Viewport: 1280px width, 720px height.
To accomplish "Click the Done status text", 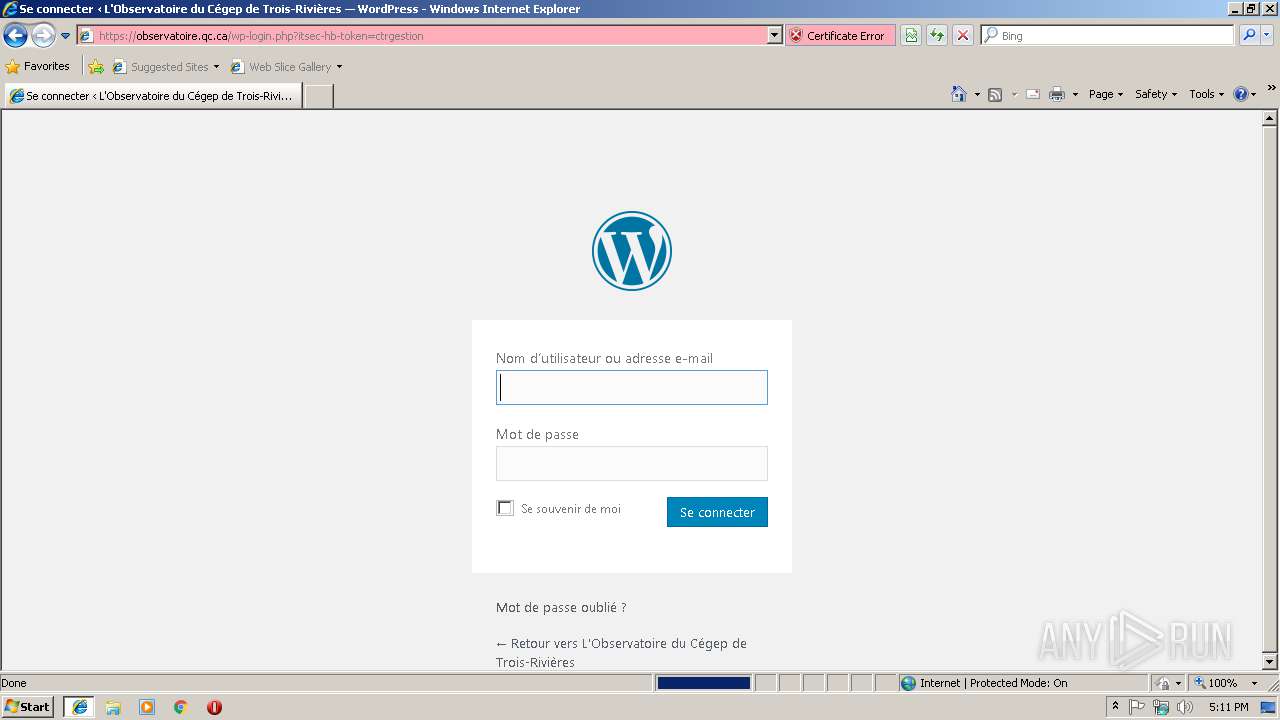I will [14, 683].
